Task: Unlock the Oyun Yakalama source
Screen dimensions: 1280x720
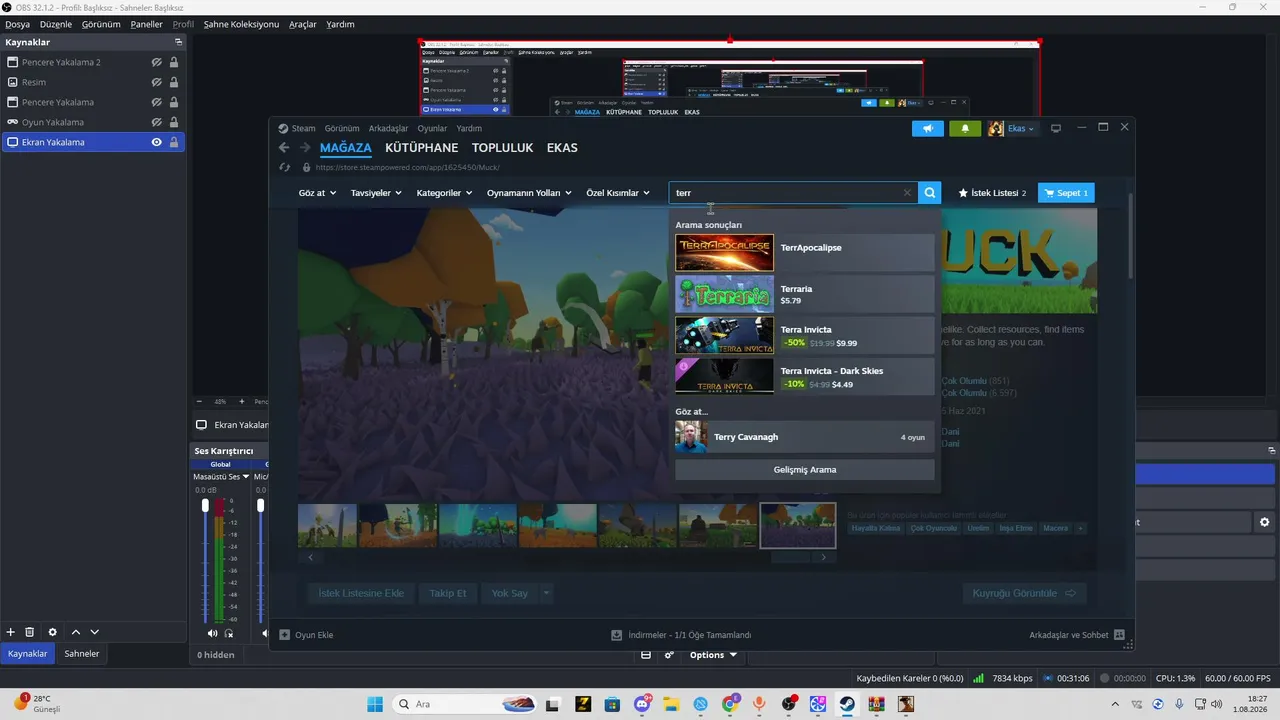Action: tap(174, 122)
